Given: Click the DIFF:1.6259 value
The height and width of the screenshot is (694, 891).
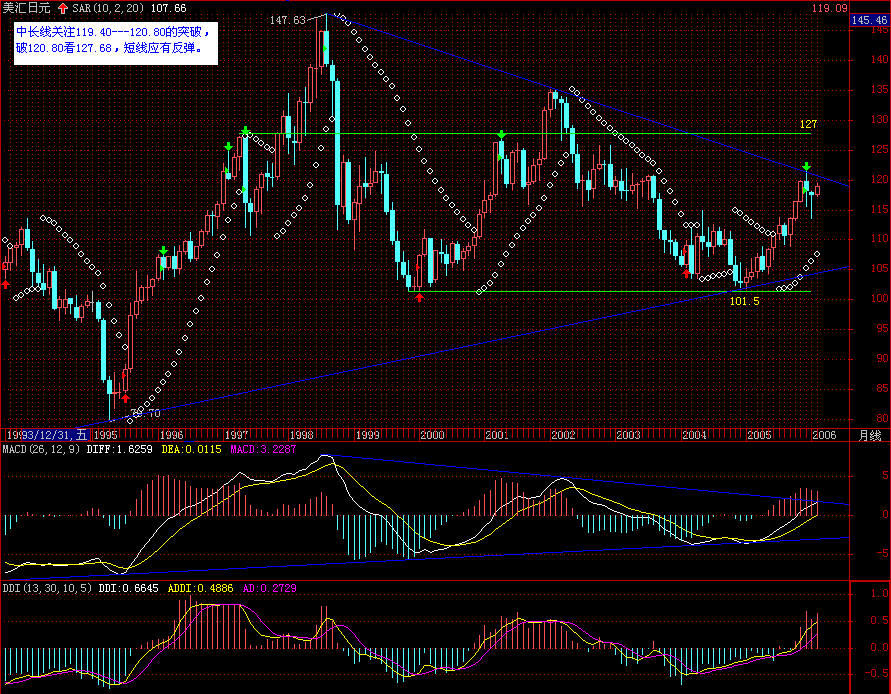Looking at the screenshot, I should click(x=119, y=449).
